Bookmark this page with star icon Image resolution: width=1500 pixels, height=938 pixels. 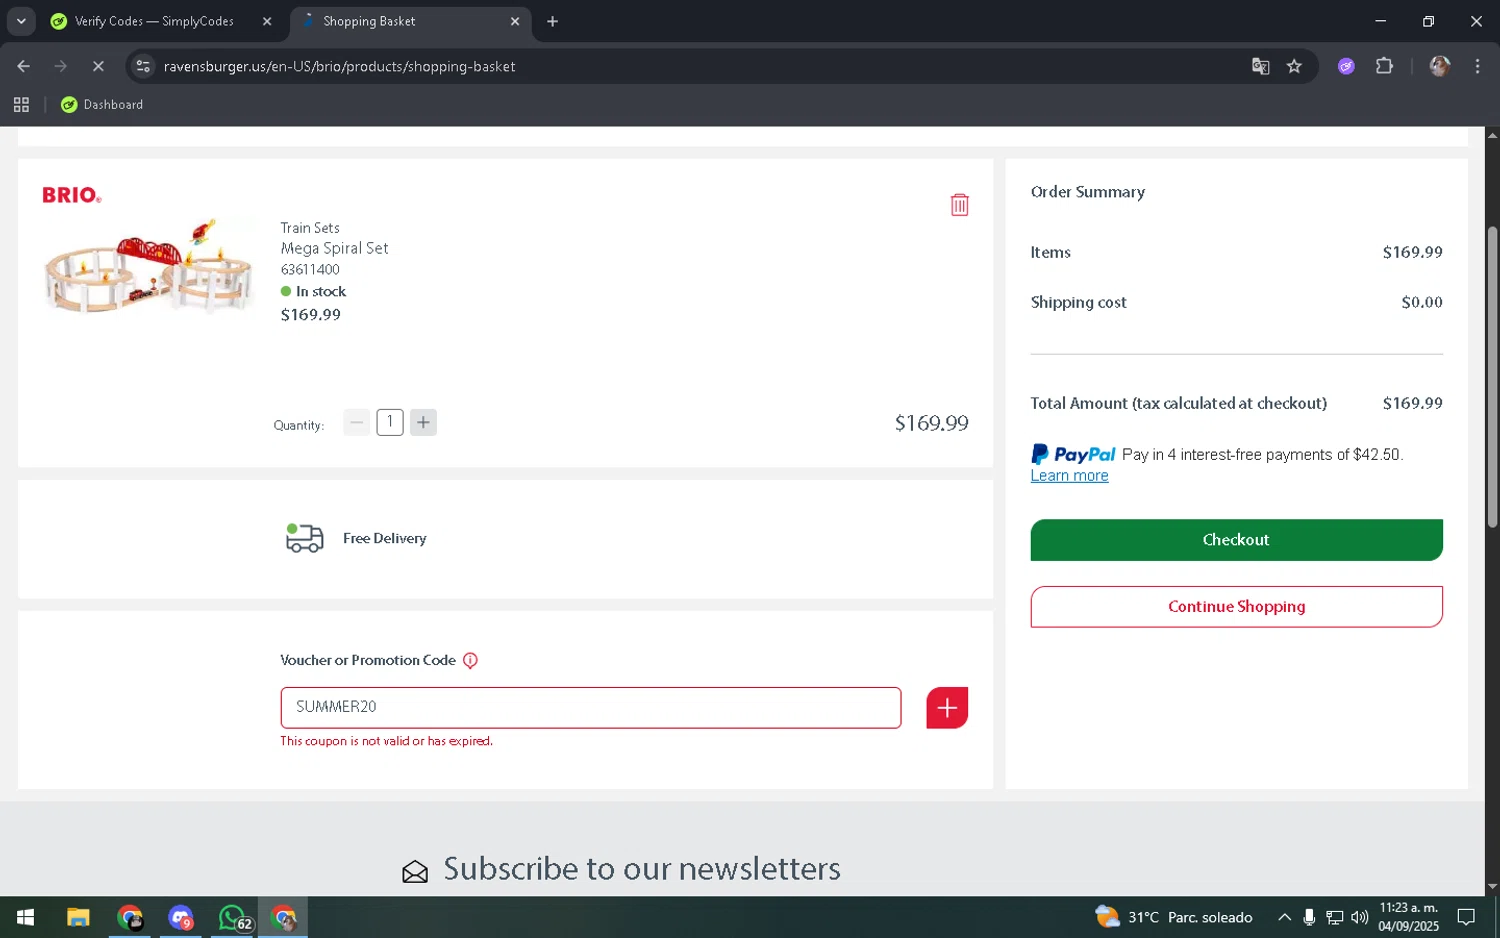(1294, 66)
